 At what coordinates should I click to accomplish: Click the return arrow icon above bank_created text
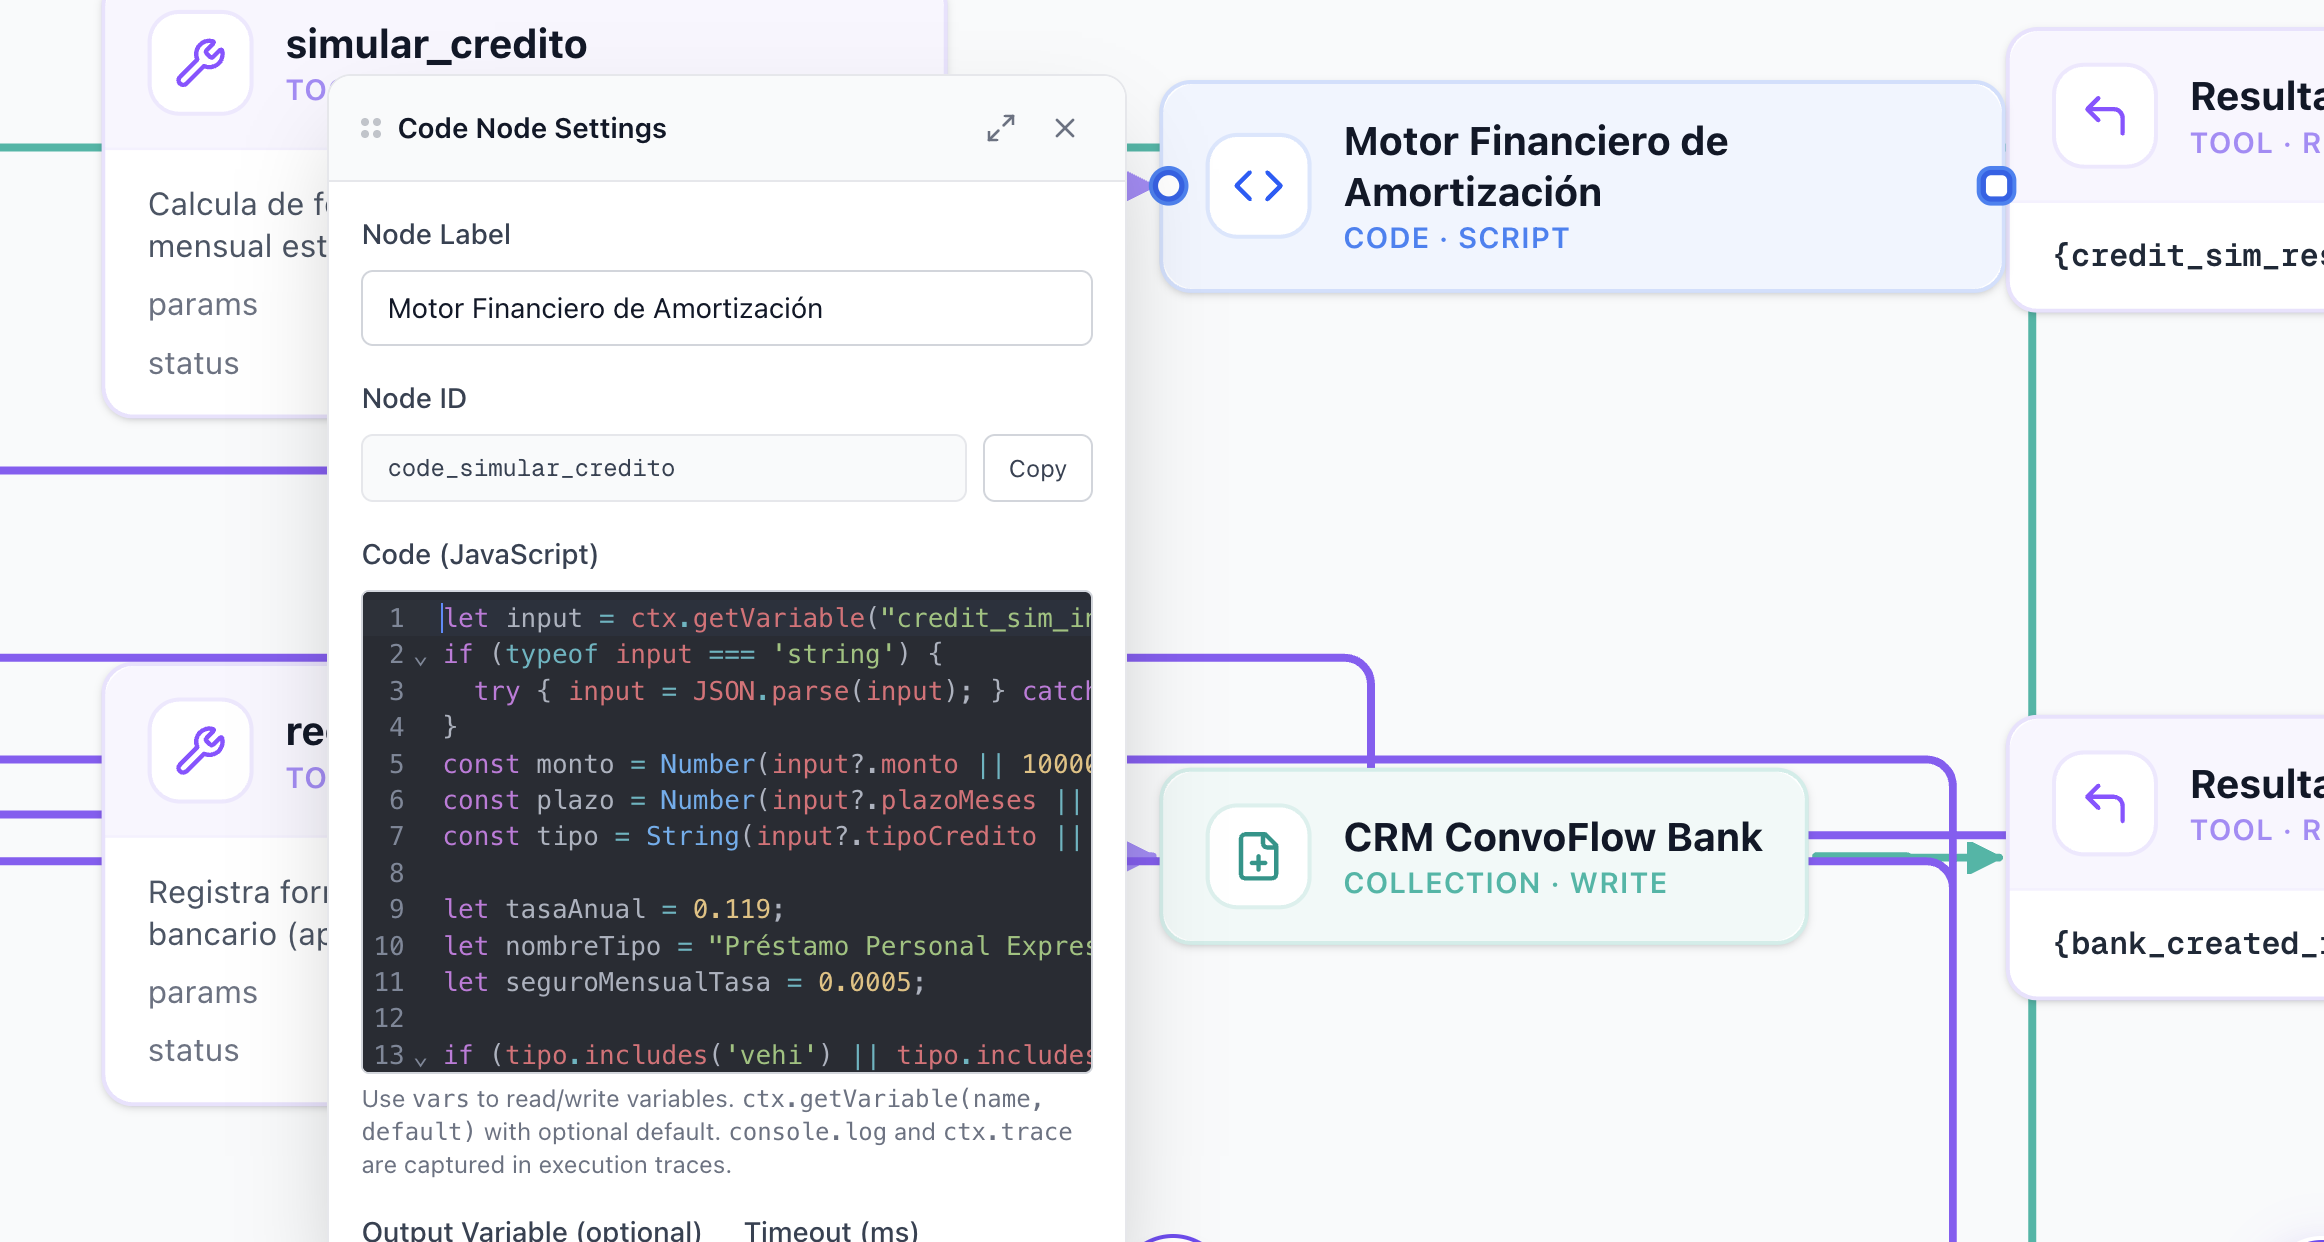2104,803
